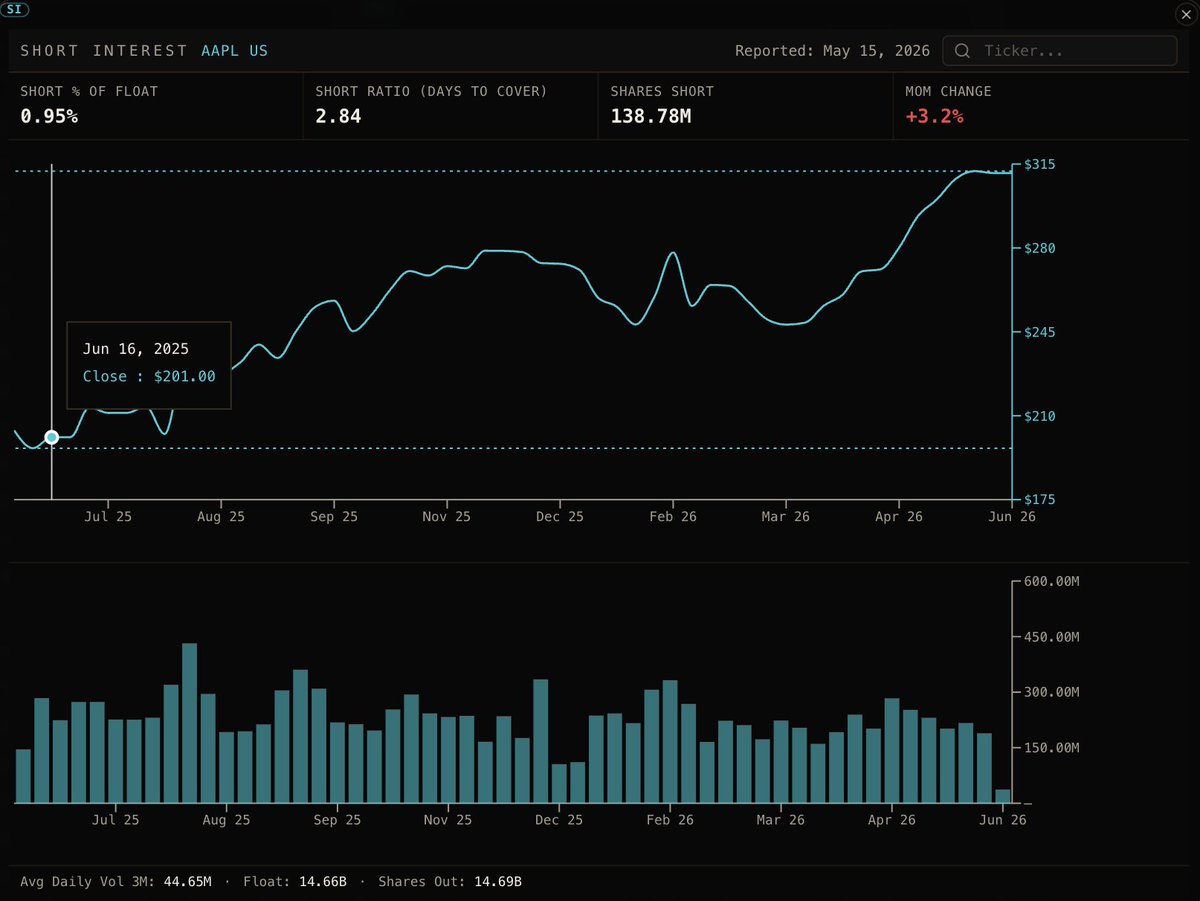
Task: Click the 600.00M volume axis label
Action: [1052, 581]
